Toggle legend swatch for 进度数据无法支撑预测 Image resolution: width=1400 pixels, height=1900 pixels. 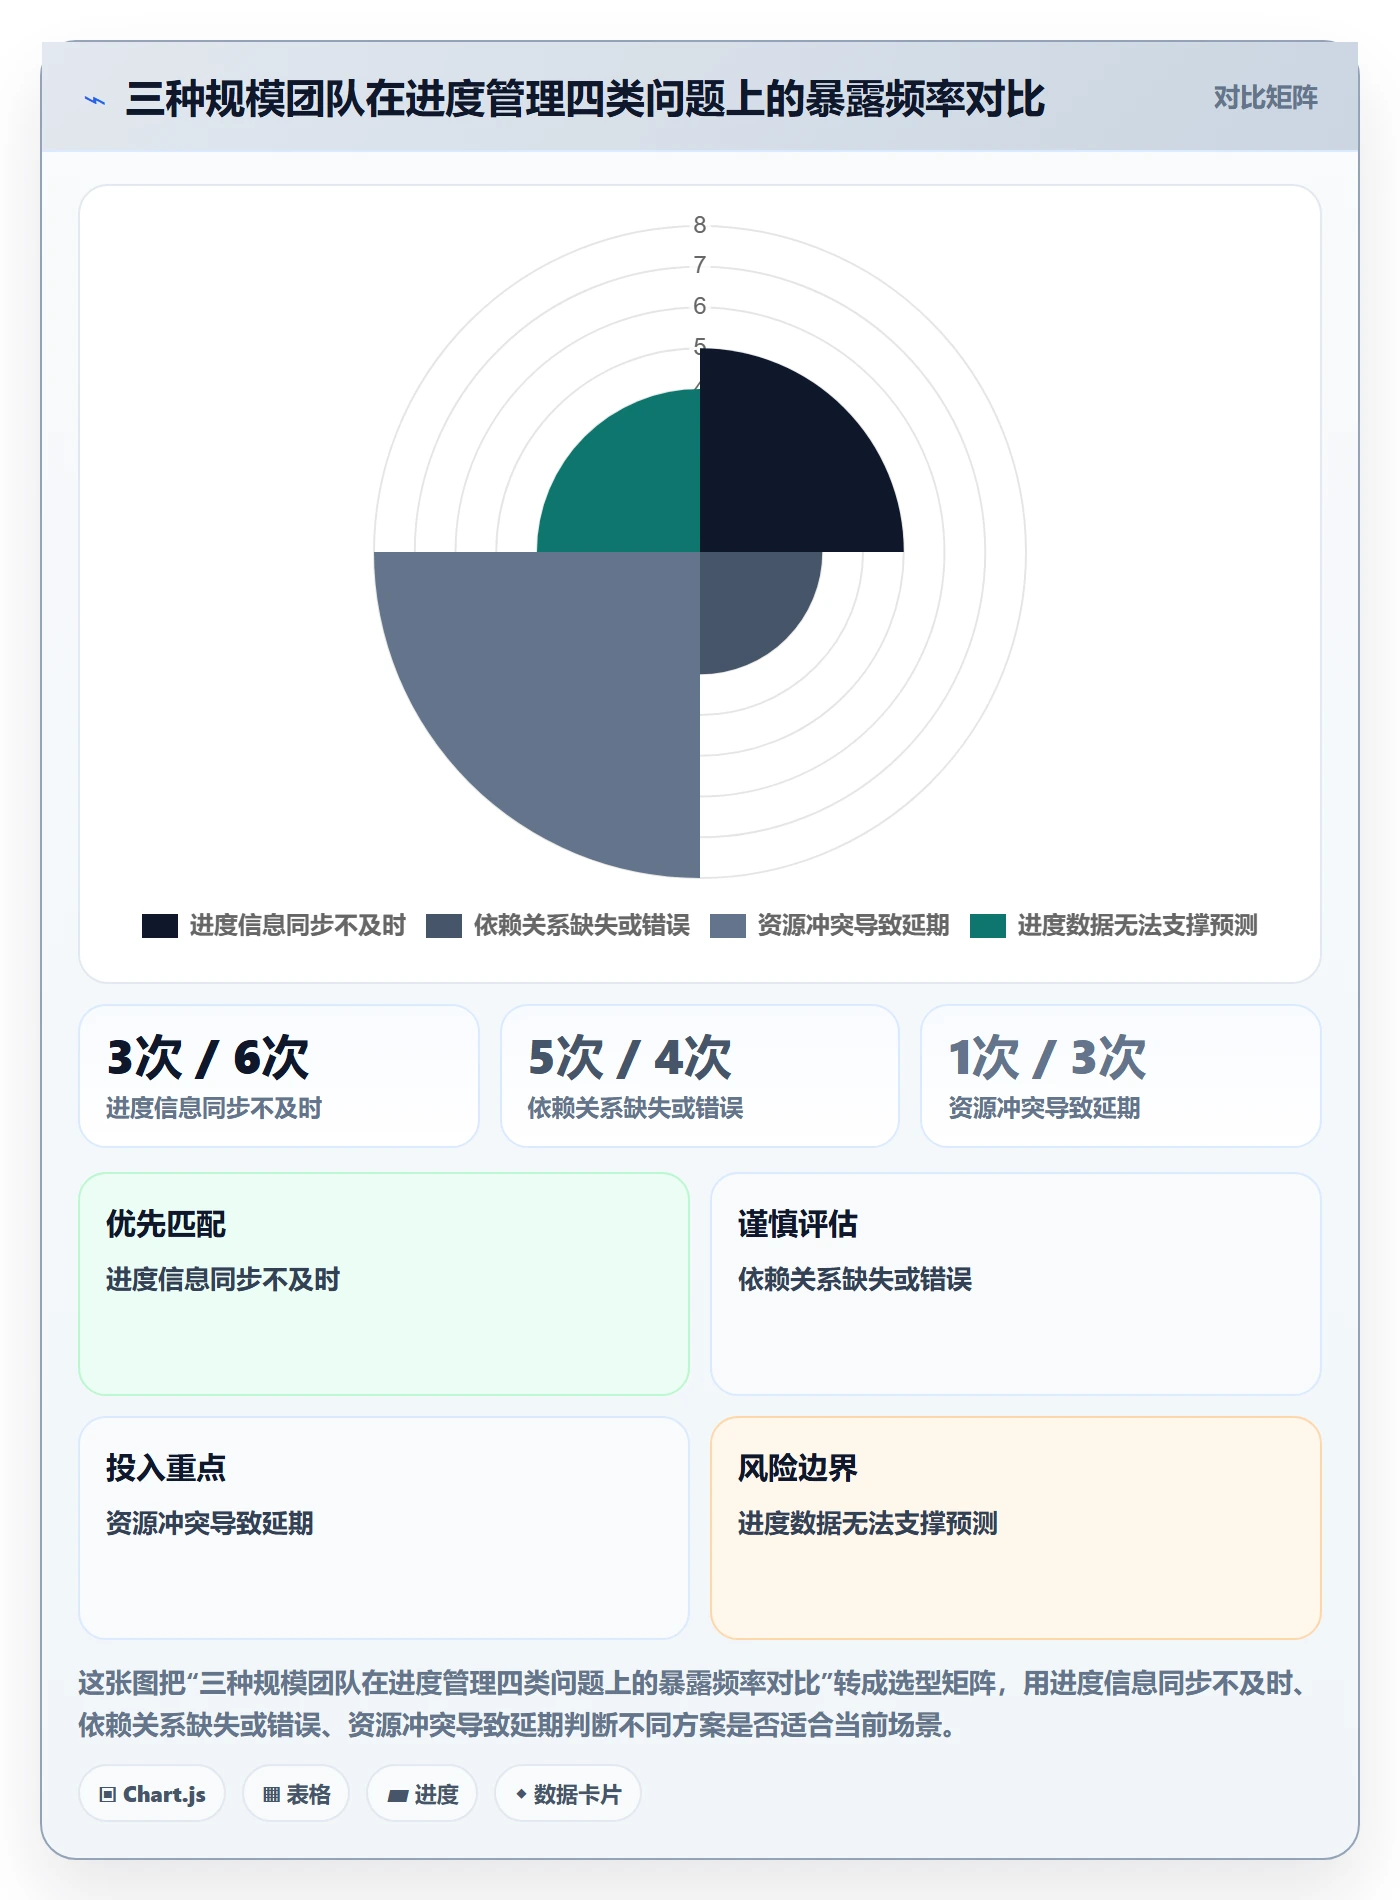pyautogui.click(x=988, y=926)
